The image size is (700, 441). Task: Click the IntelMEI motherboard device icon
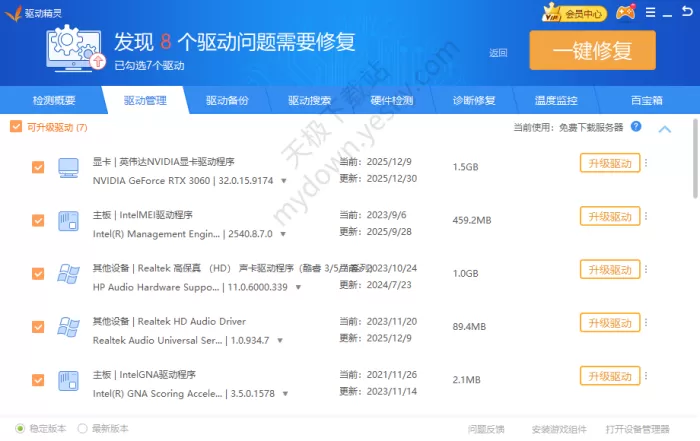pos(68,221)
